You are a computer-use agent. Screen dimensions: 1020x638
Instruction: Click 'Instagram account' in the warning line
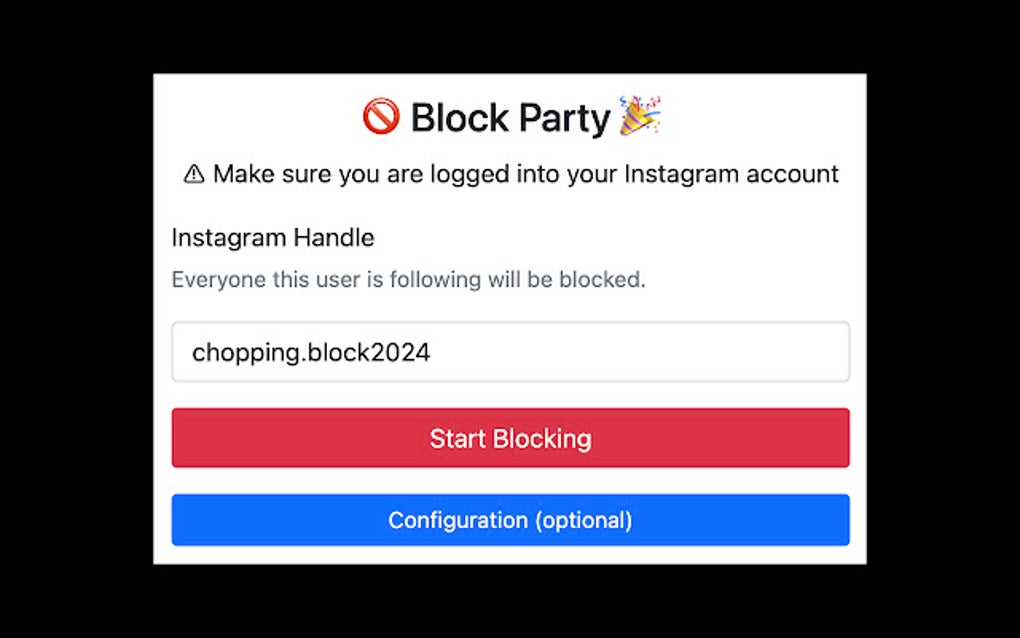[x=731, y=174]
